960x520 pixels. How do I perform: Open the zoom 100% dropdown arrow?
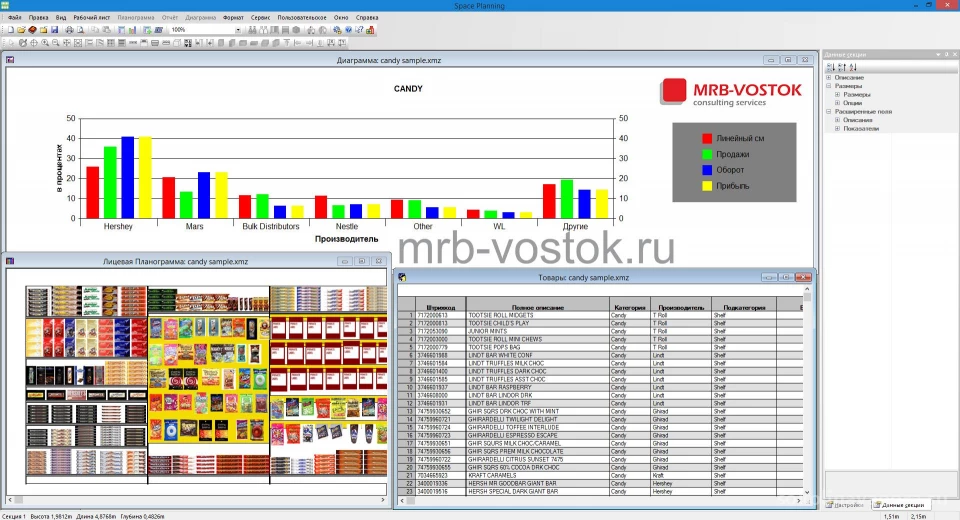(238, 29)
